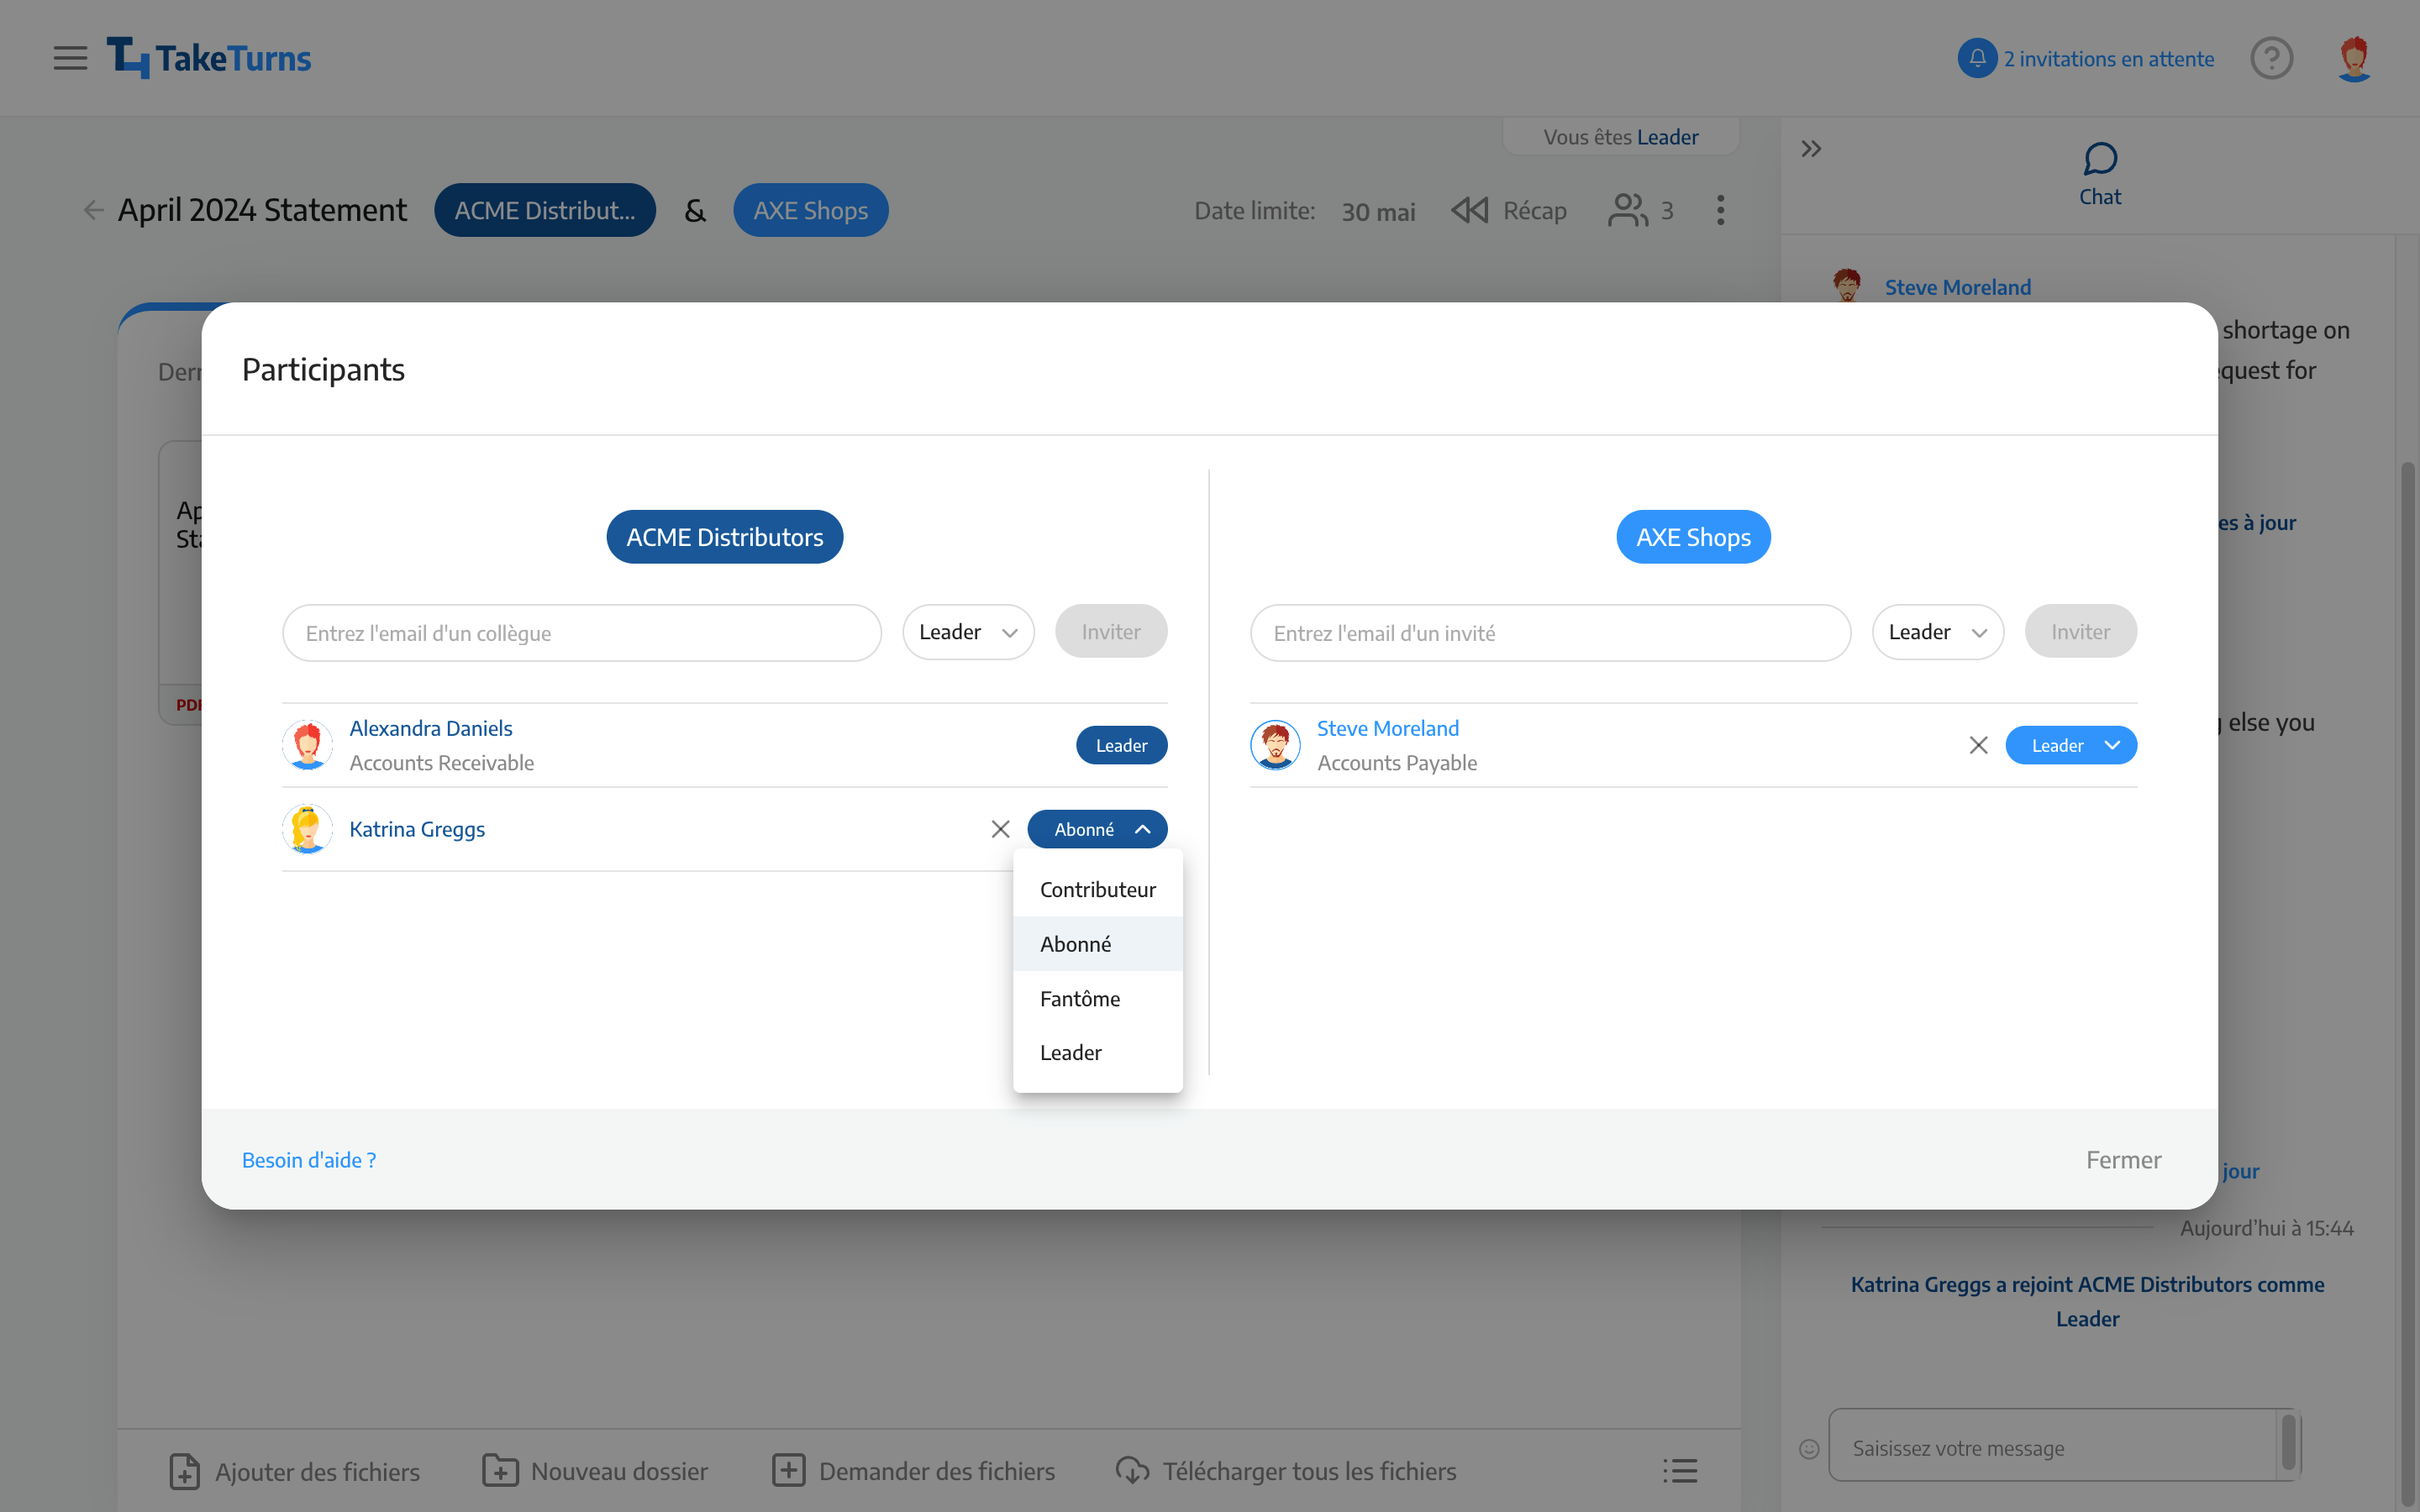Click Besoin d'aide ? link
The width and height of the screenshot is (2420, 1512).
(x=309, y=1160)
